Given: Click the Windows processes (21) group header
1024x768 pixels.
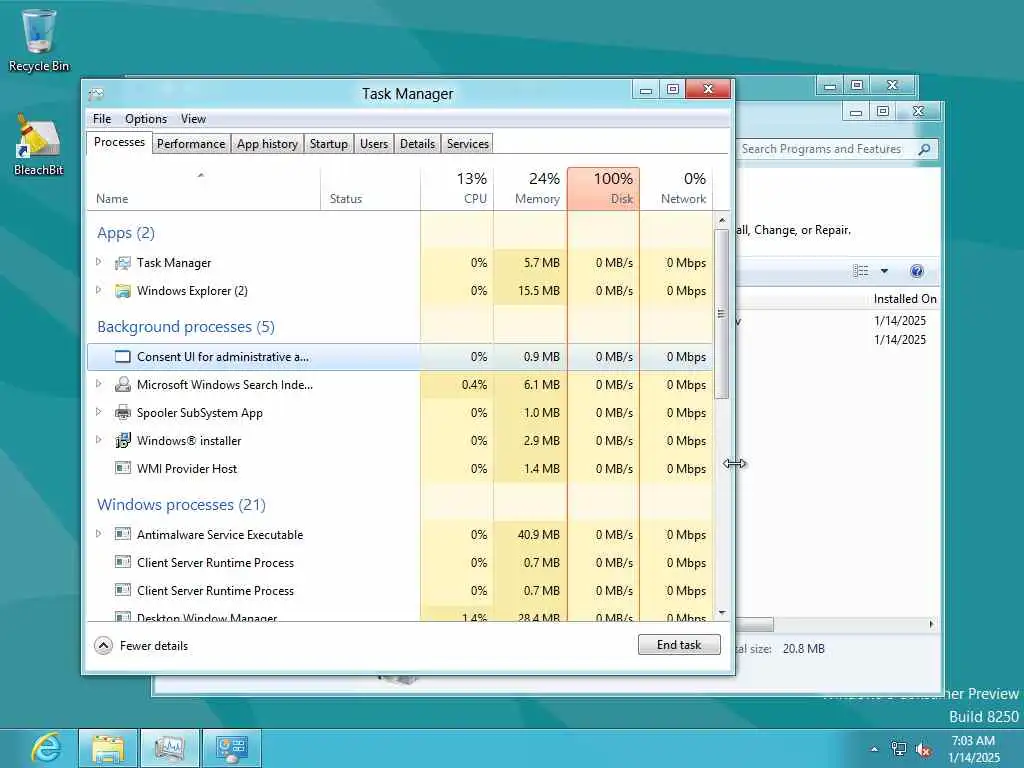Looking at the screenshot, I should 182,505.
